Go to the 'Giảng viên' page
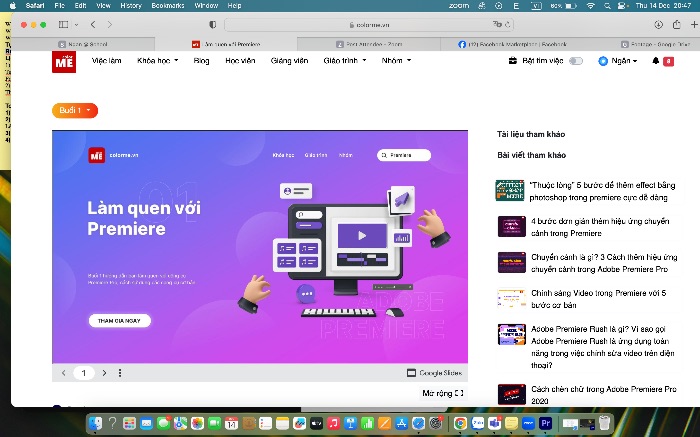 [x=289, y=60]
